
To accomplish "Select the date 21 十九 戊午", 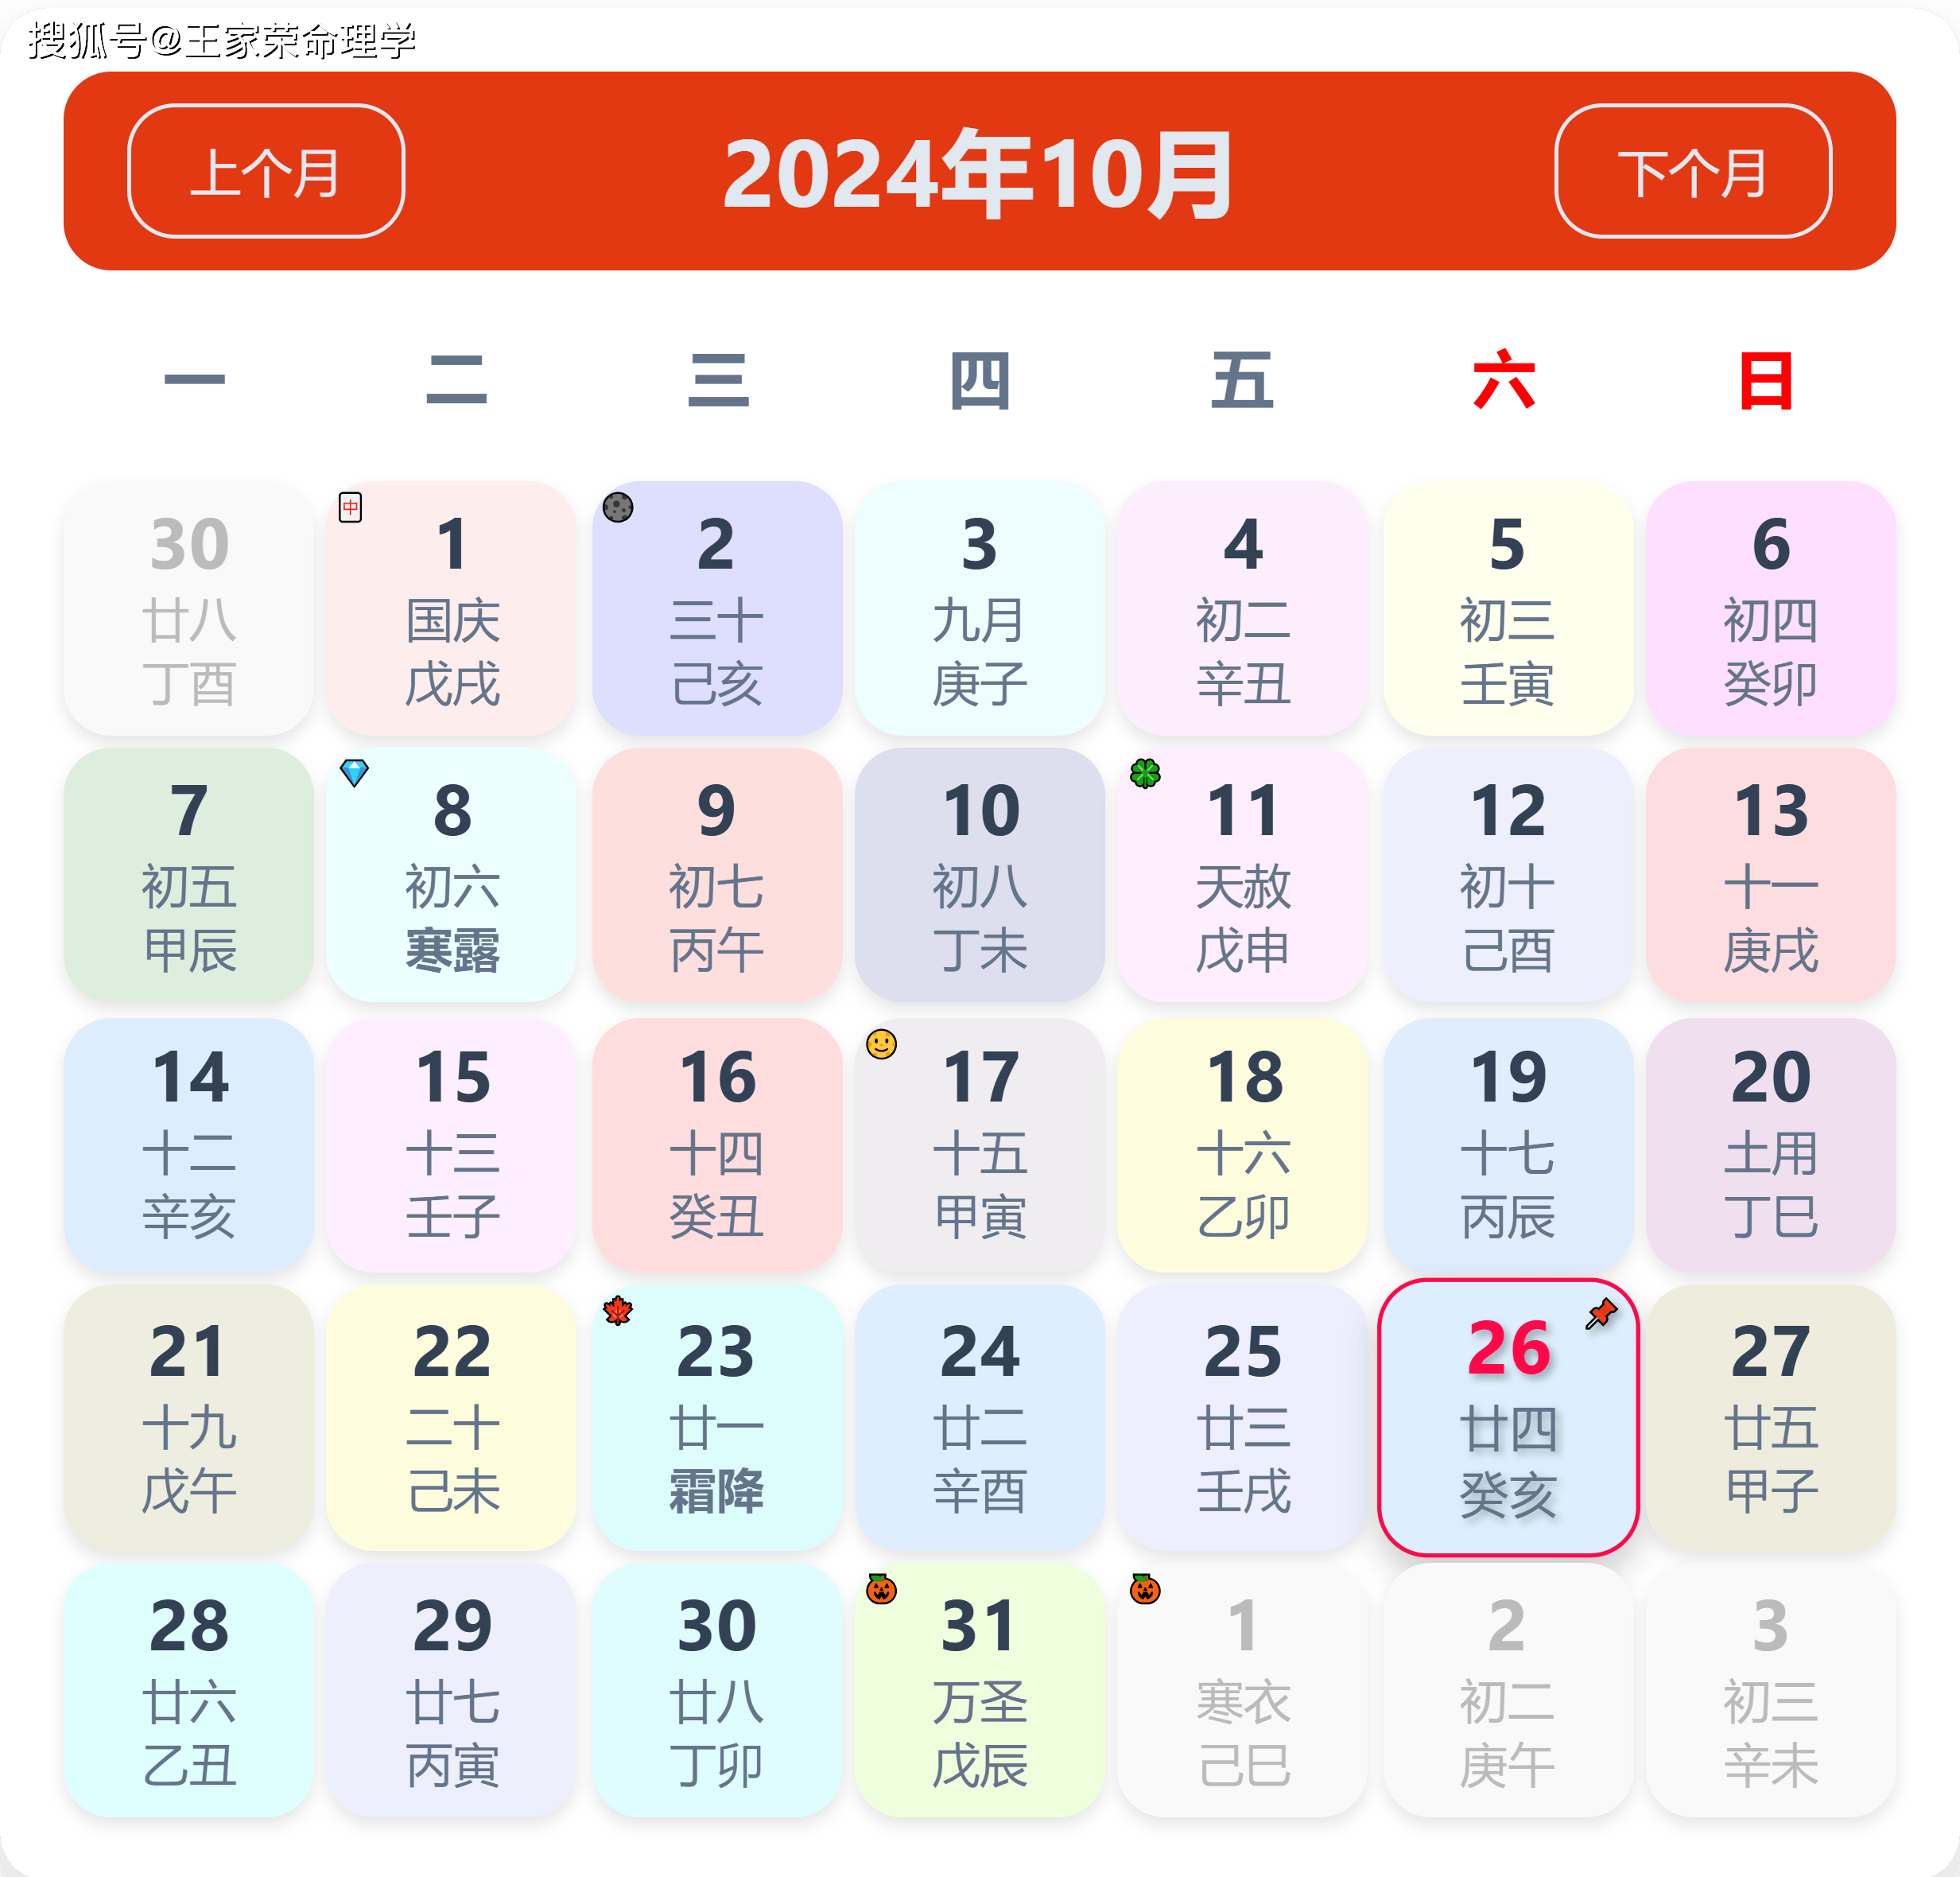I will pyautogui.click(x=189, y=1418).
